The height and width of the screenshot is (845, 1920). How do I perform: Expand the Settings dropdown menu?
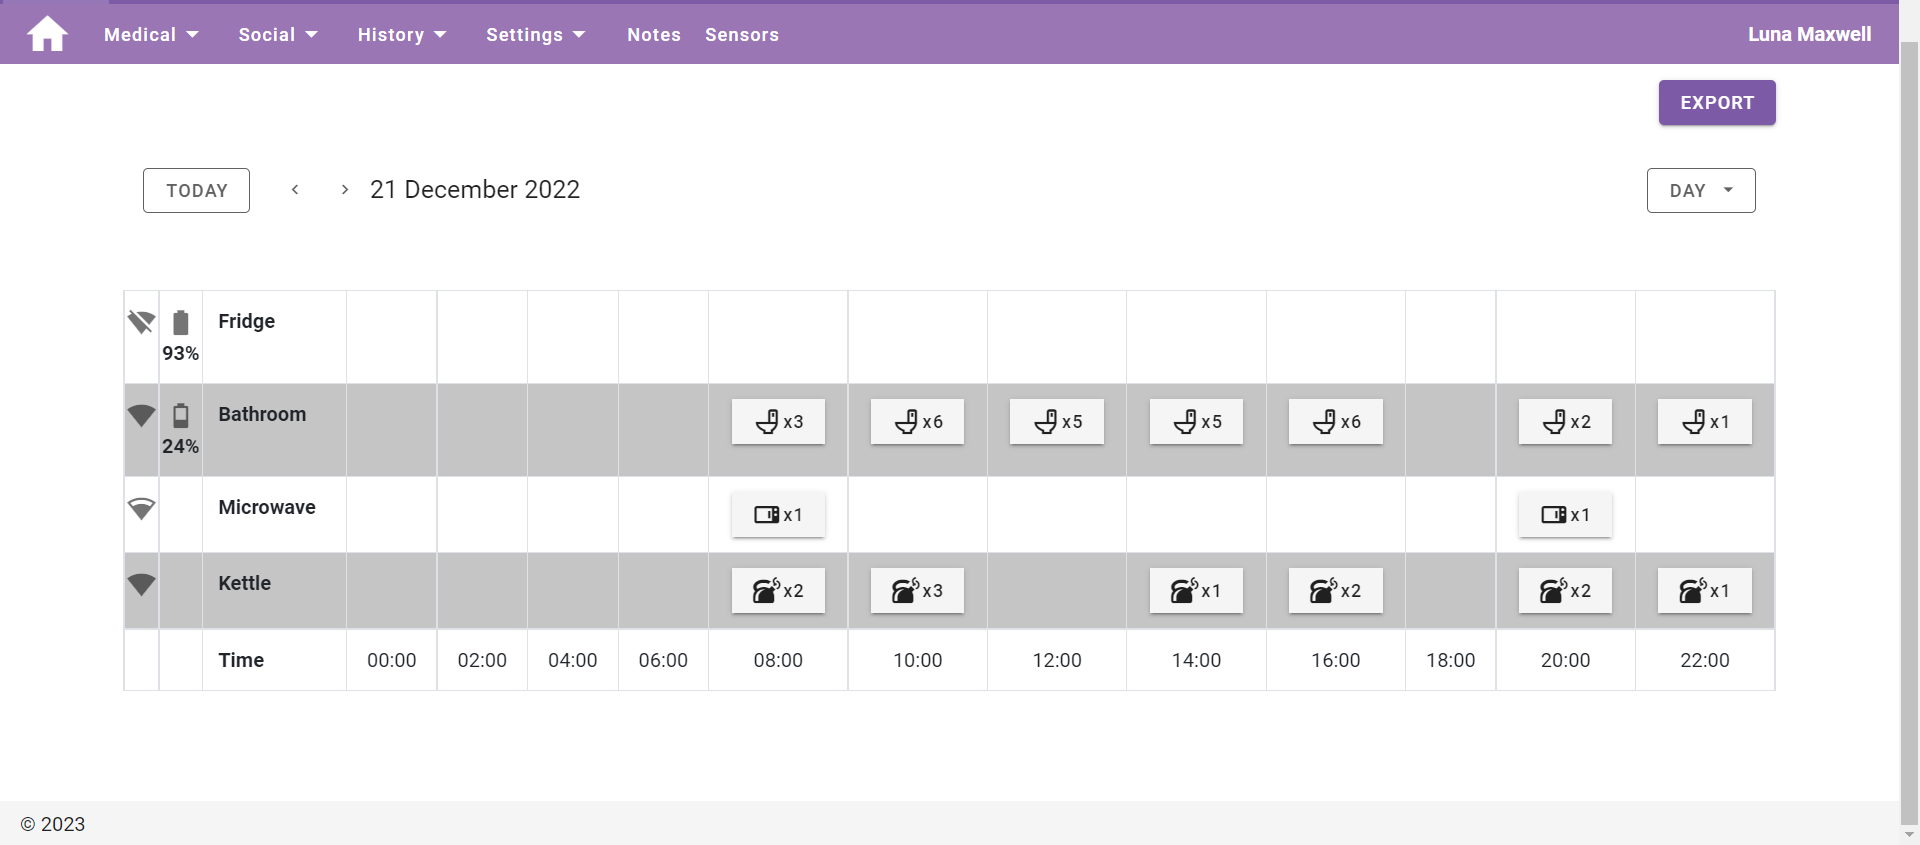pos(535,35)
